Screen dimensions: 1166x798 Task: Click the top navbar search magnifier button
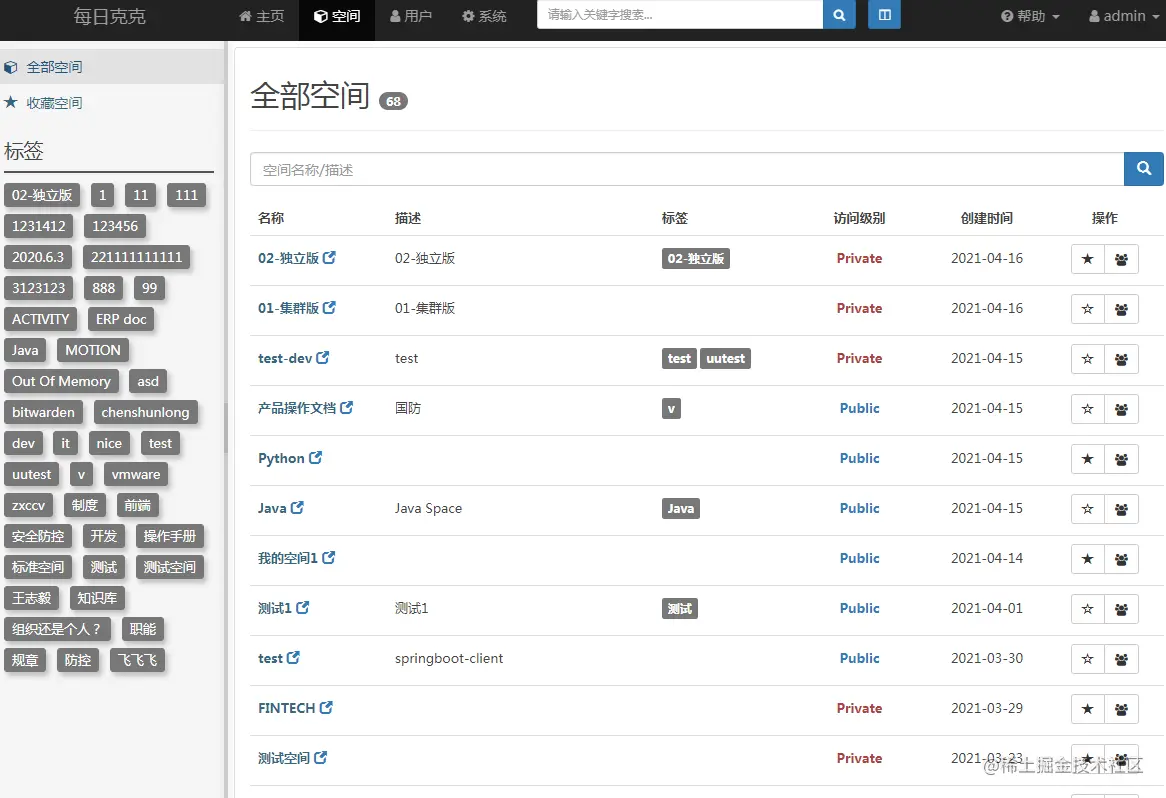point(839,15)
